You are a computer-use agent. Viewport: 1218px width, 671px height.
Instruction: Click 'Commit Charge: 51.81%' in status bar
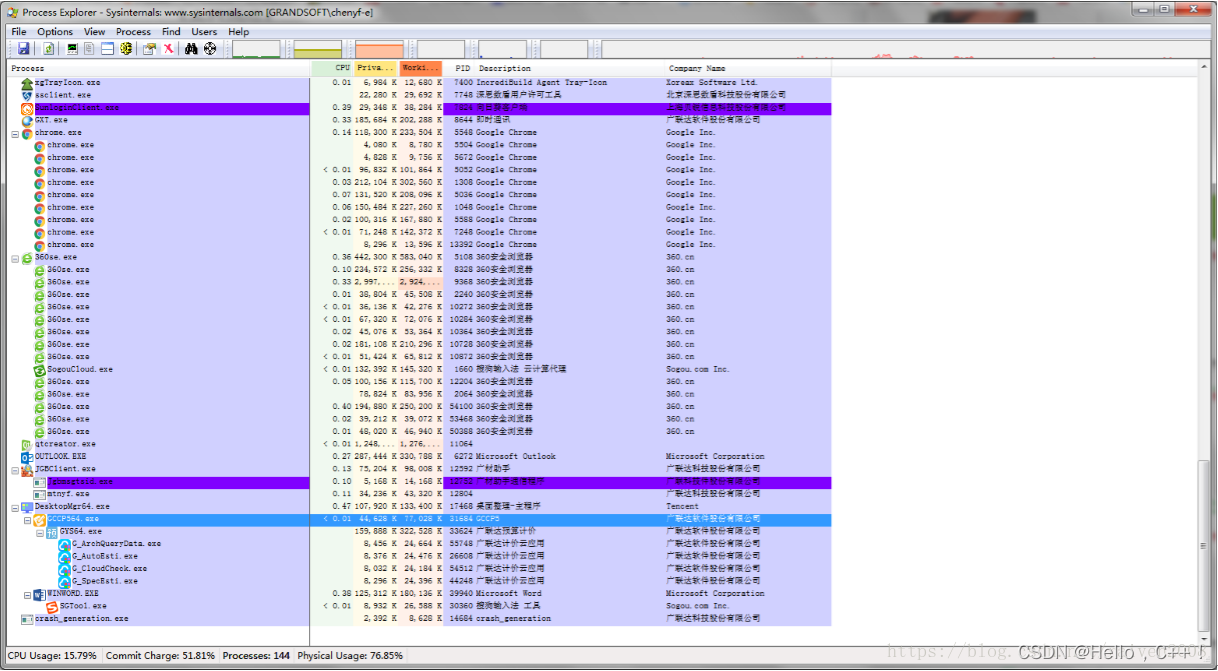[161, 656]
